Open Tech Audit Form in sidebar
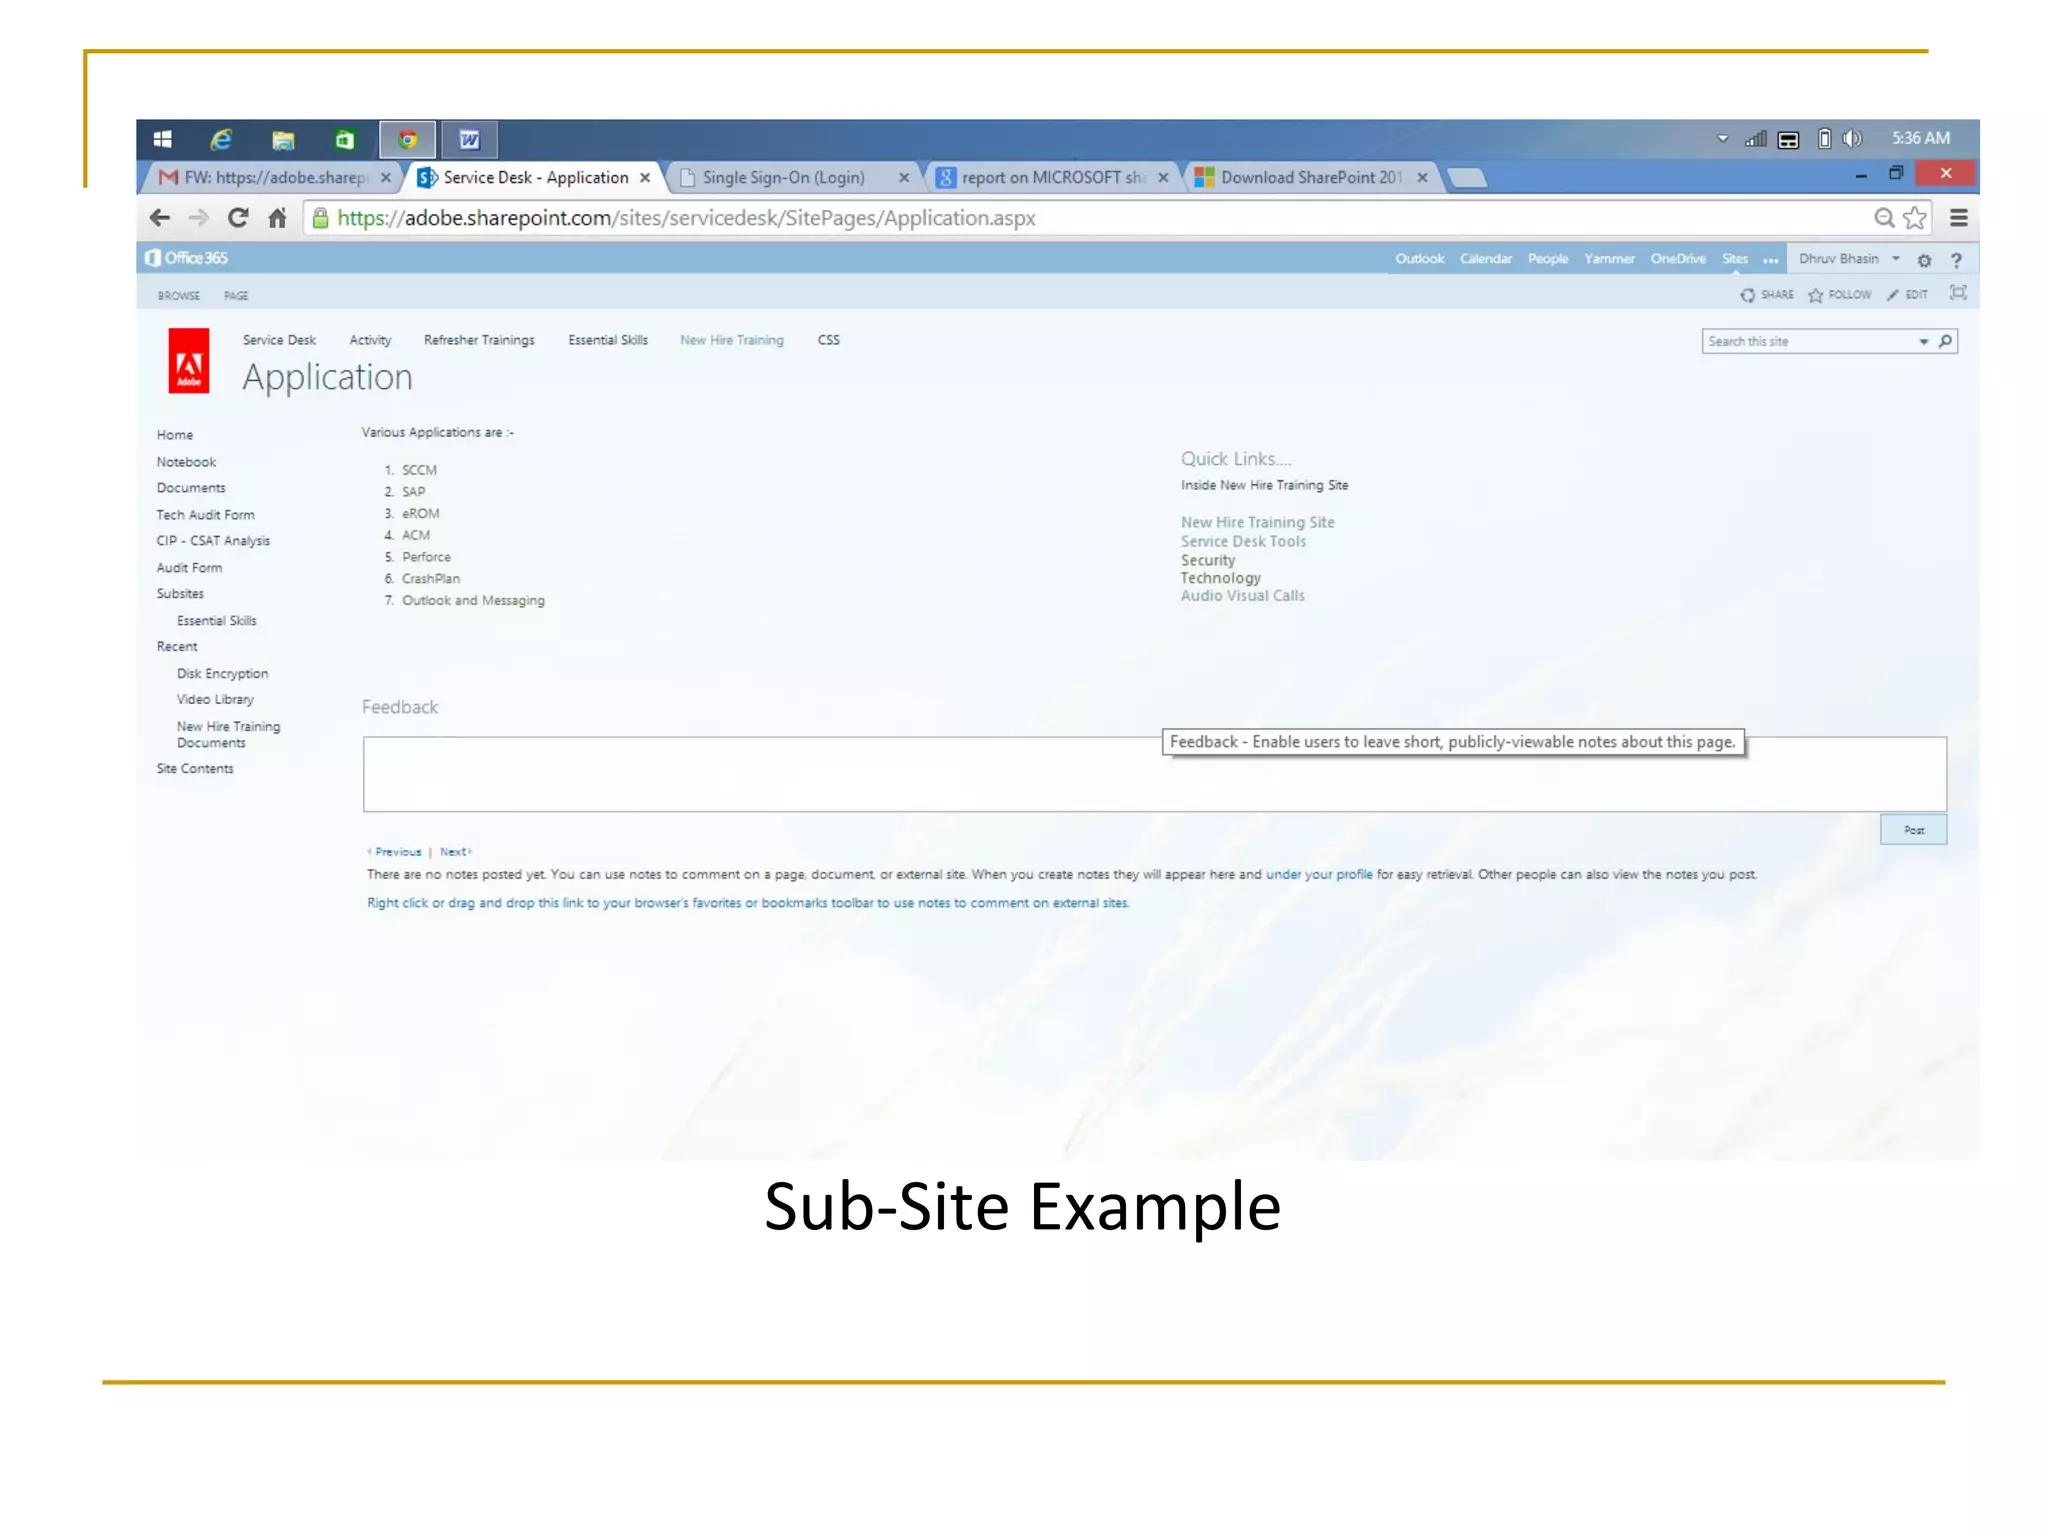 (x=205, y=515)
